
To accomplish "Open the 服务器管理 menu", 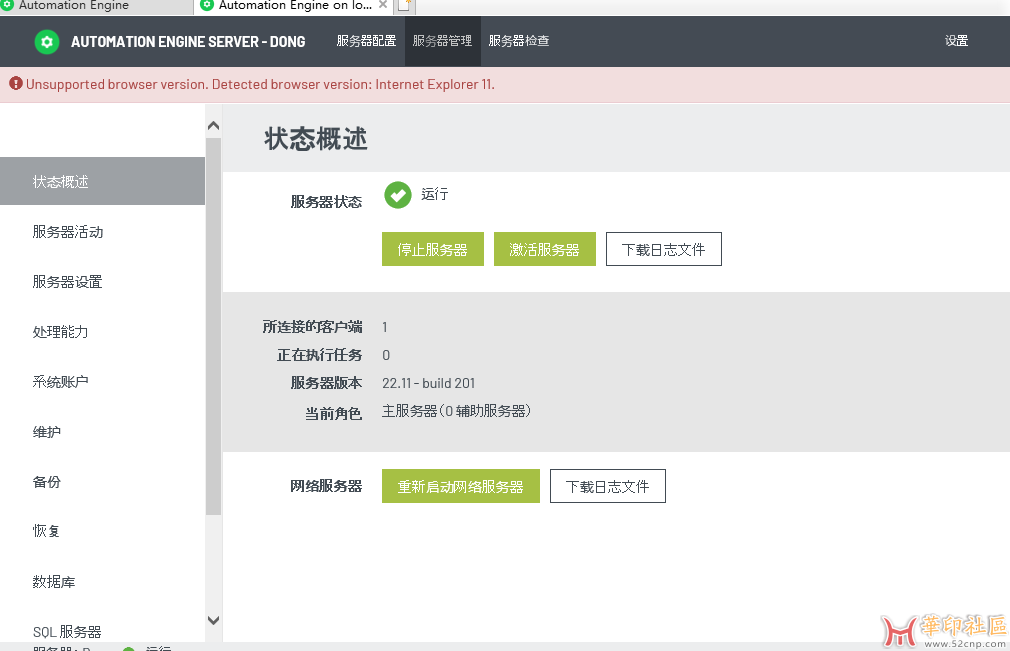I will tap(443, 41).
